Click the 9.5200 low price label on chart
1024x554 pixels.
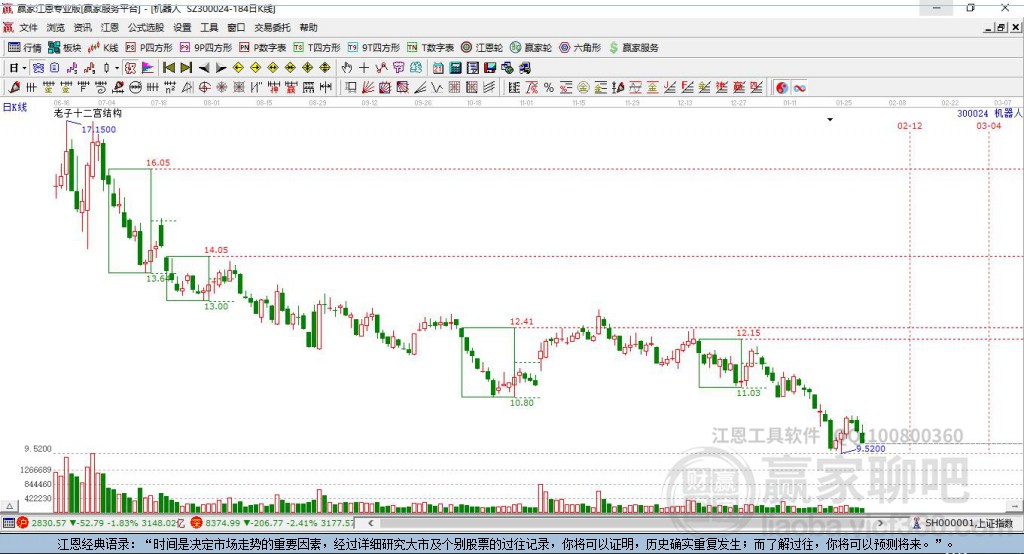click(x=871, y=449)
